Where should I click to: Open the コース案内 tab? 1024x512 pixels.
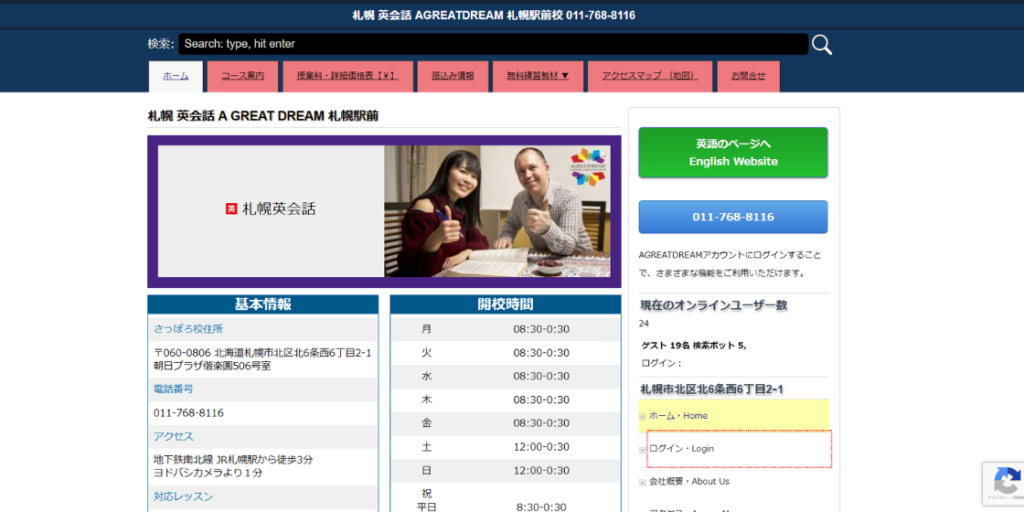point(242,76)
